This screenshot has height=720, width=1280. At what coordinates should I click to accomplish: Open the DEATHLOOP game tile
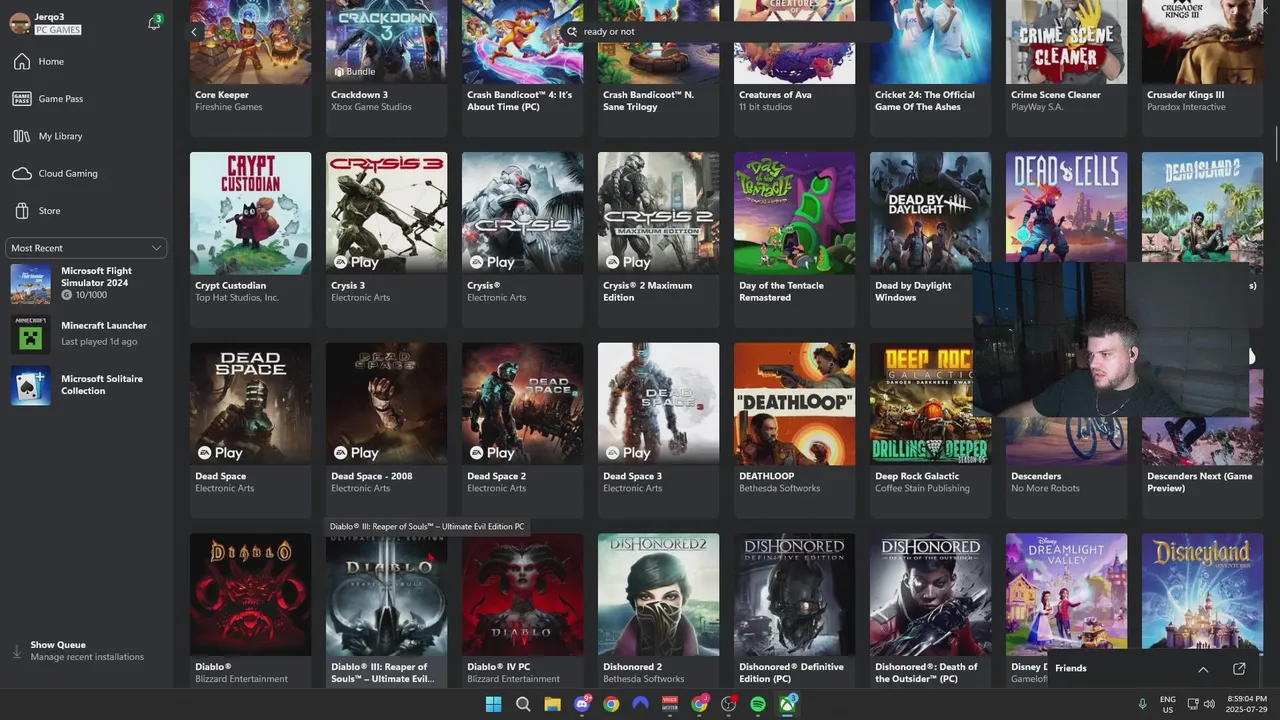(x=794, y=430)
